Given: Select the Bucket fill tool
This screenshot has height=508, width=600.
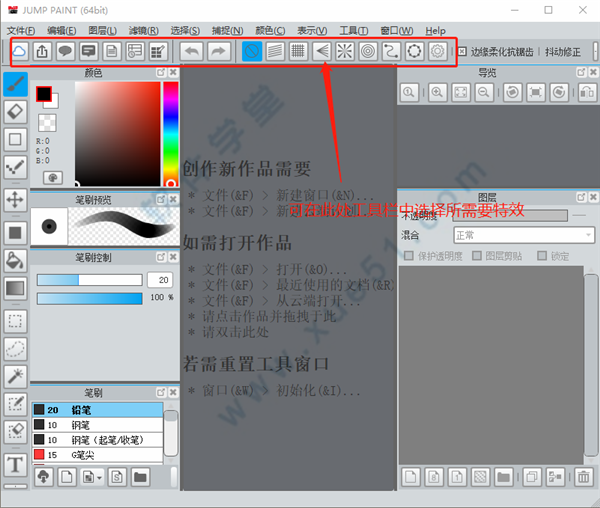Looking at the screenshot, I should coord(15,260).
